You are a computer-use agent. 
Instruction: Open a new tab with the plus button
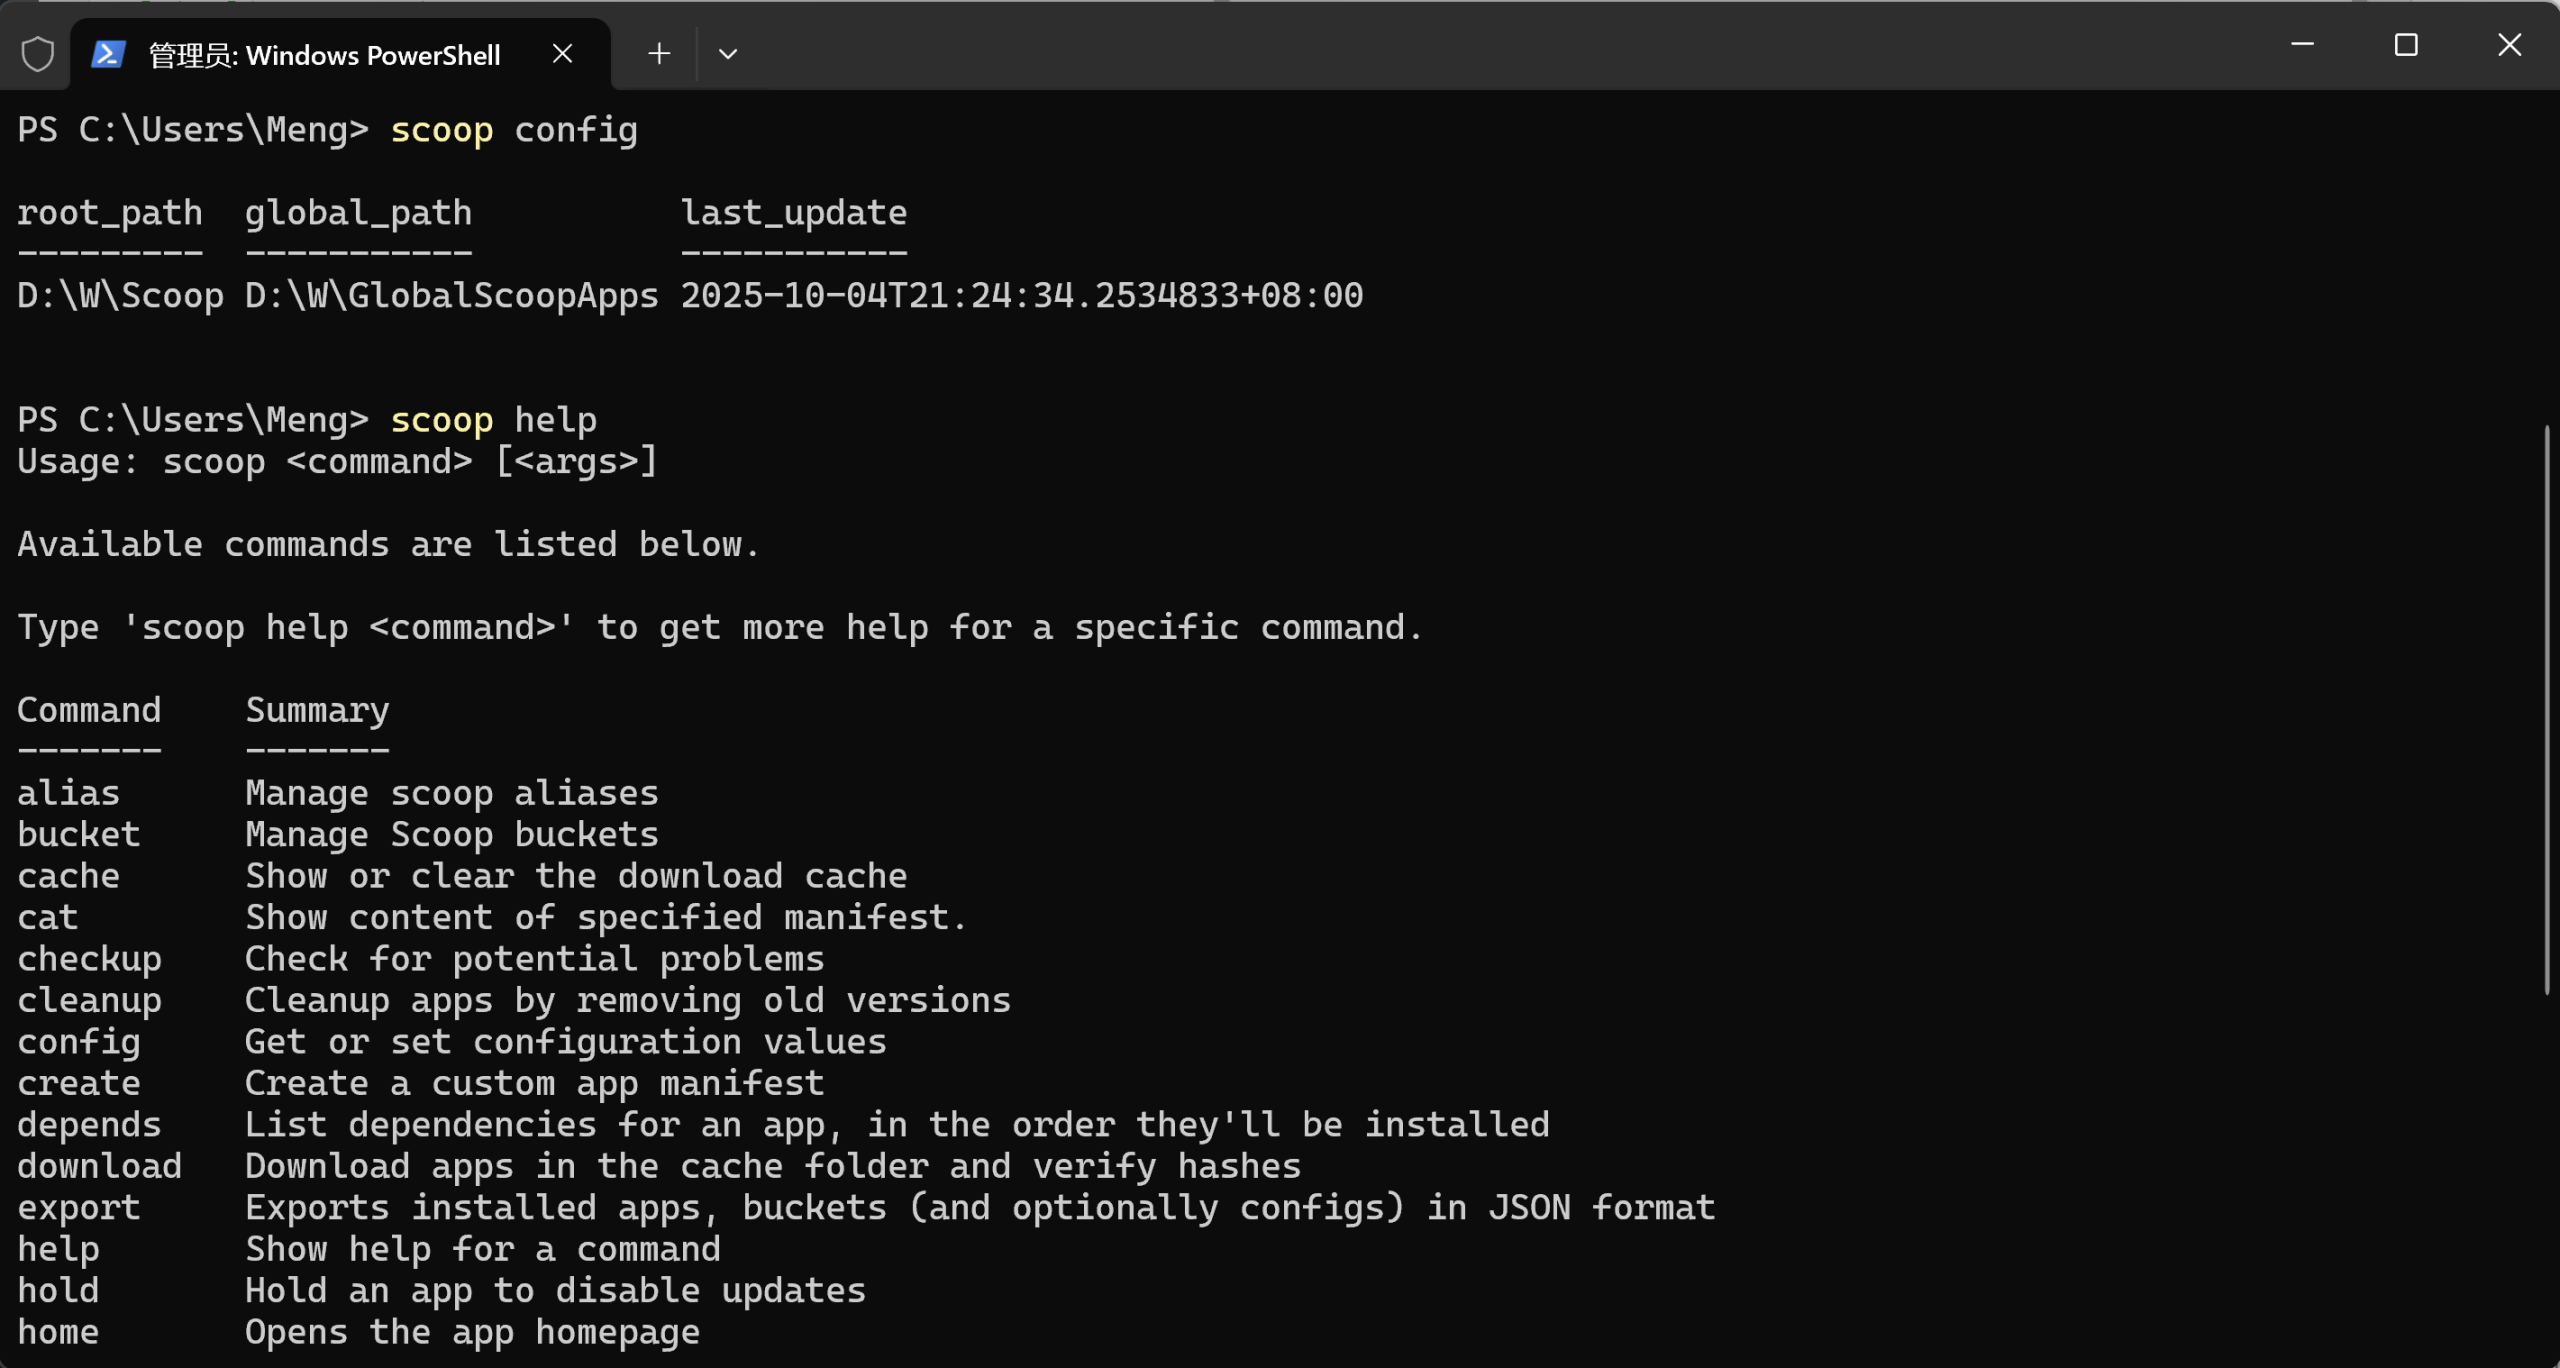[659, 54]
